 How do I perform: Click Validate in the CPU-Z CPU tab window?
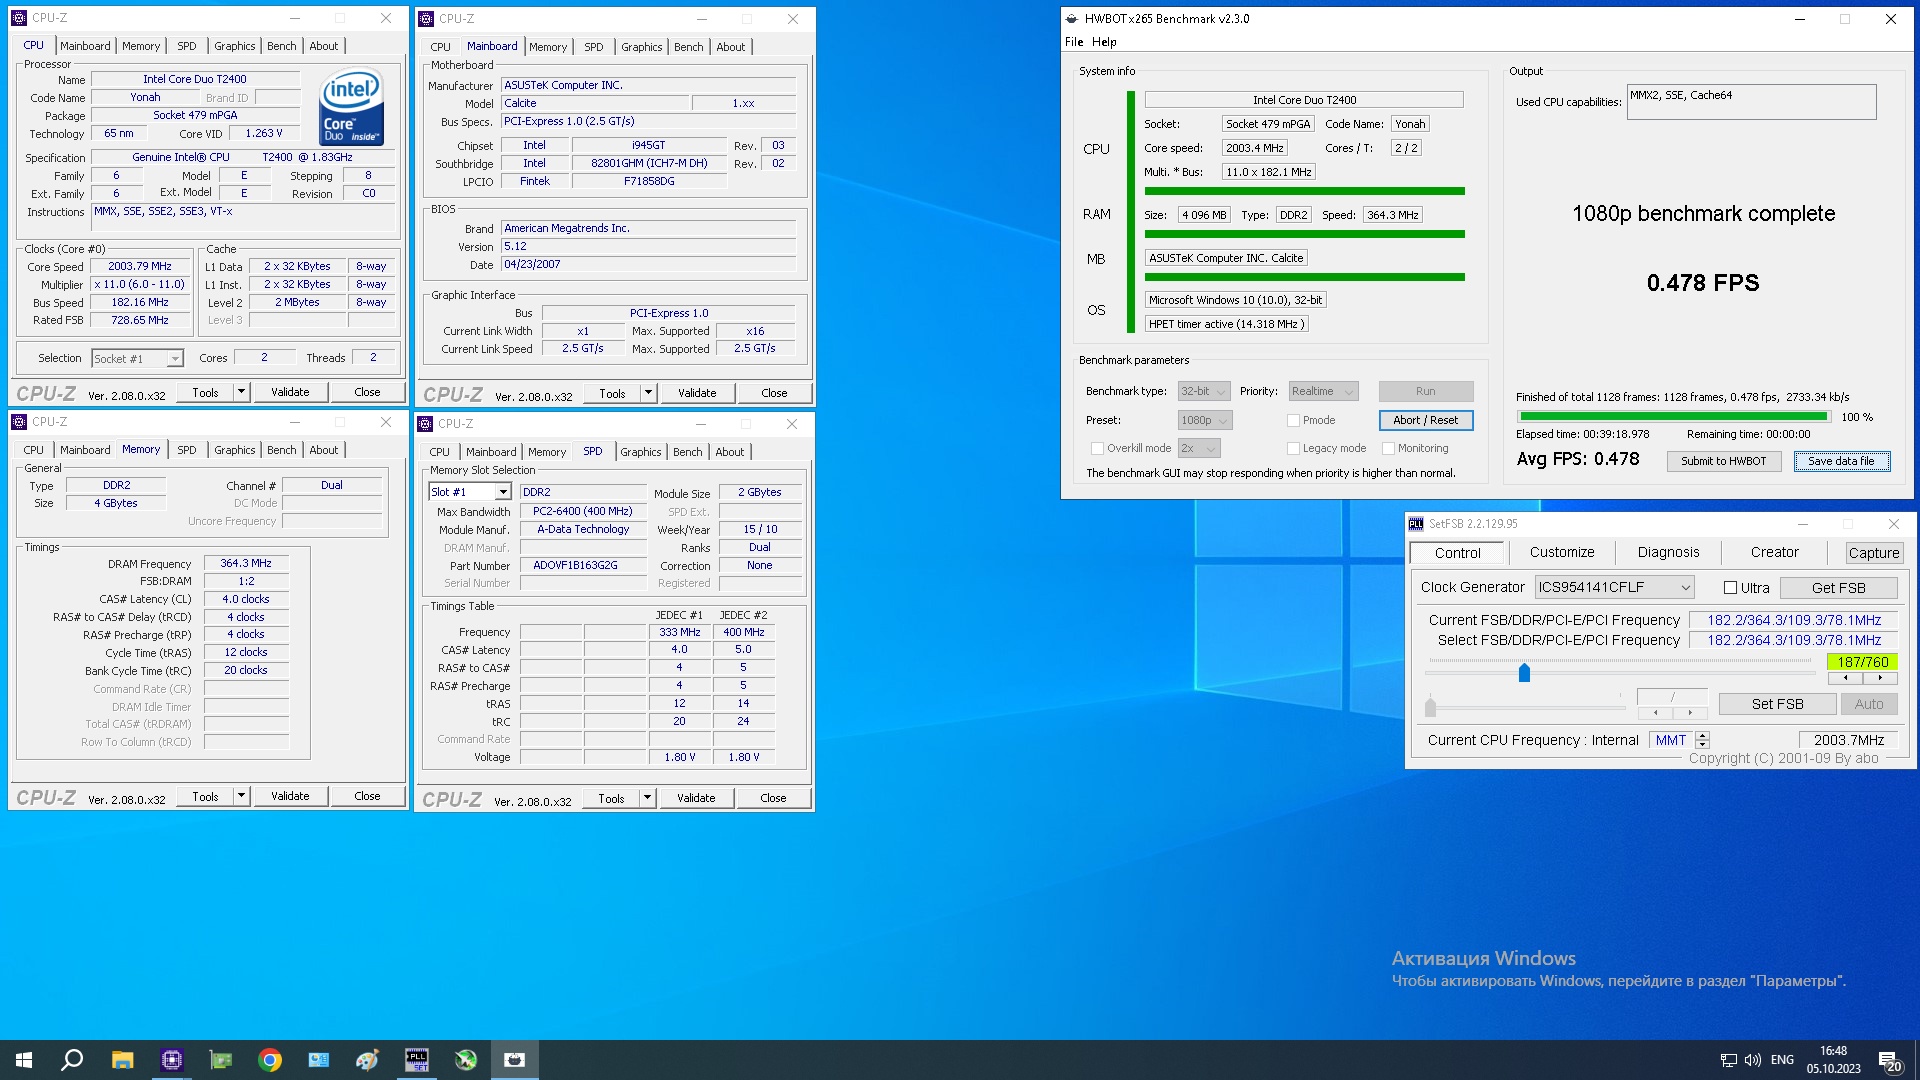click(x=290, y=393)
